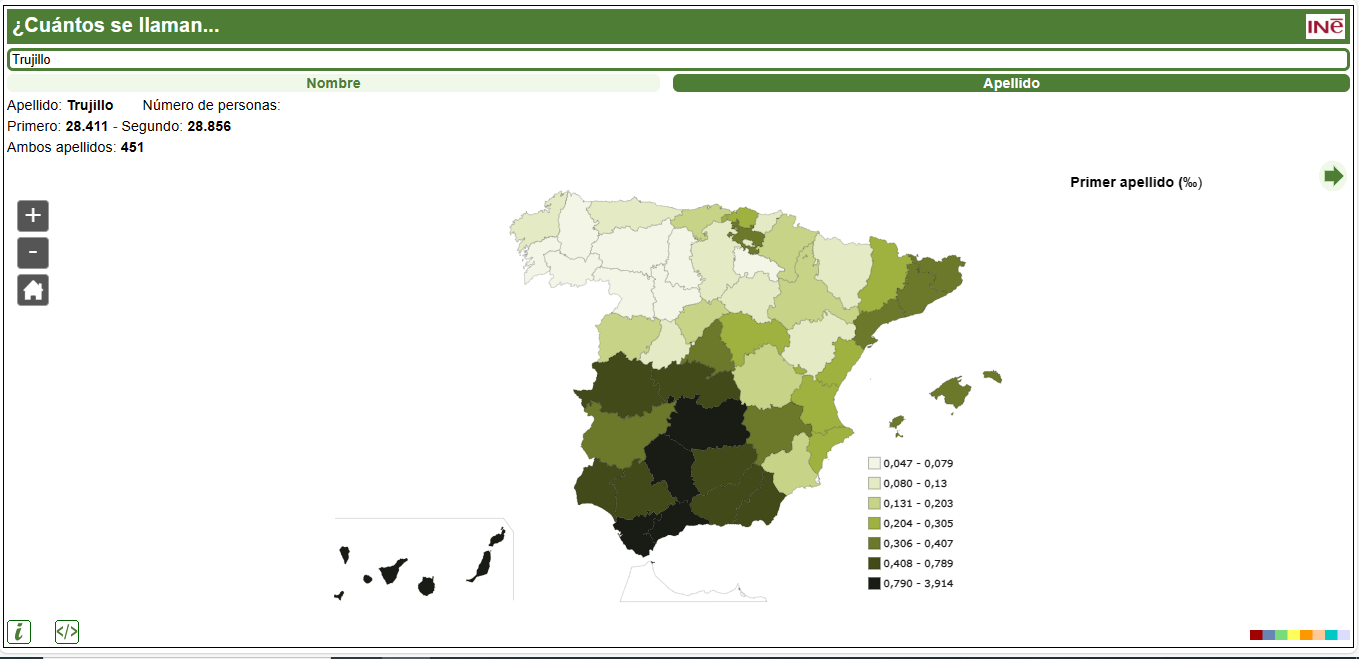Reset map view with home button
This screenshot has height=659, width=1359.
33,290
